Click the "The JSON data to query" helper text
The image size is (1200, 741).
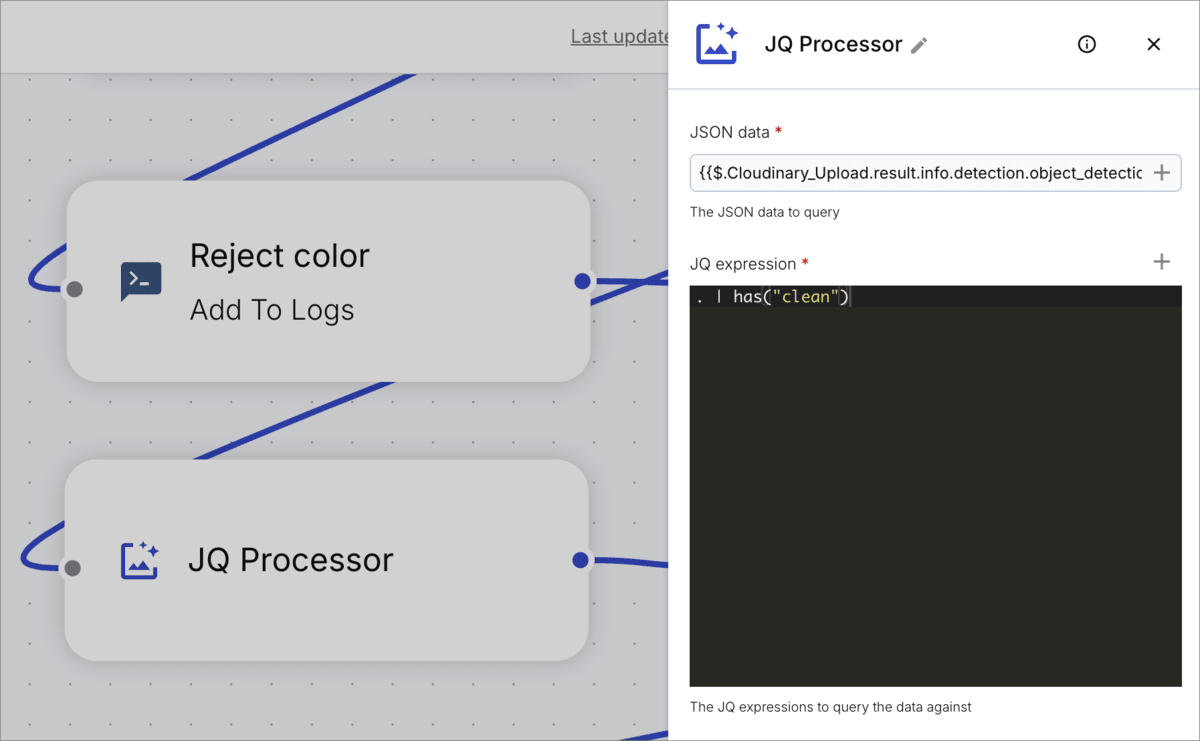(765, 212)
